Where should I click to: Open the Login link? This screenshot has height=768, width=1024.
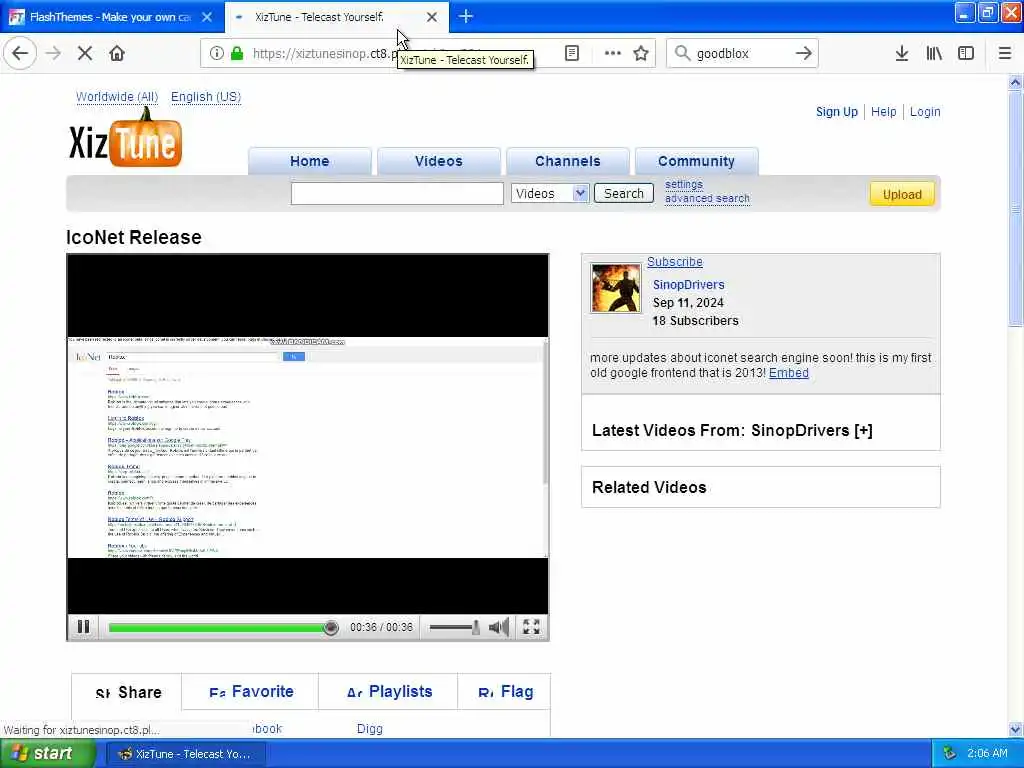coord(925,112)
